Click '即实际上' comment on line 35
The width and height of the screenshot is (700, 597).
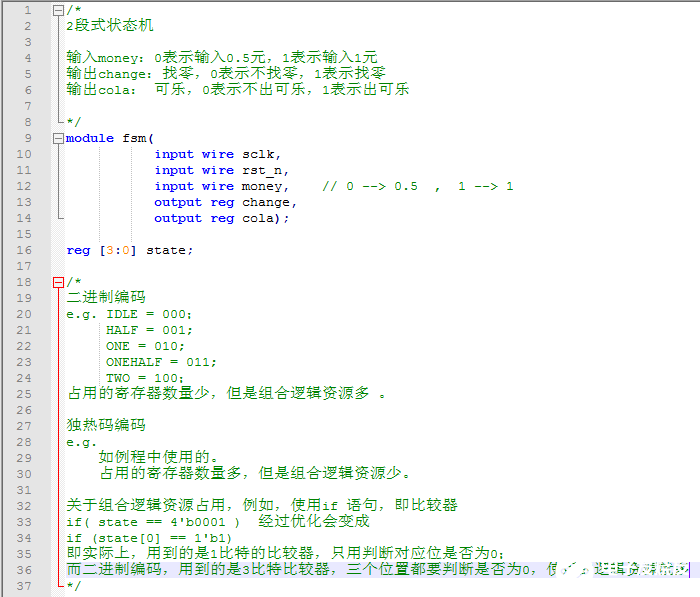[x=285, y=553]
